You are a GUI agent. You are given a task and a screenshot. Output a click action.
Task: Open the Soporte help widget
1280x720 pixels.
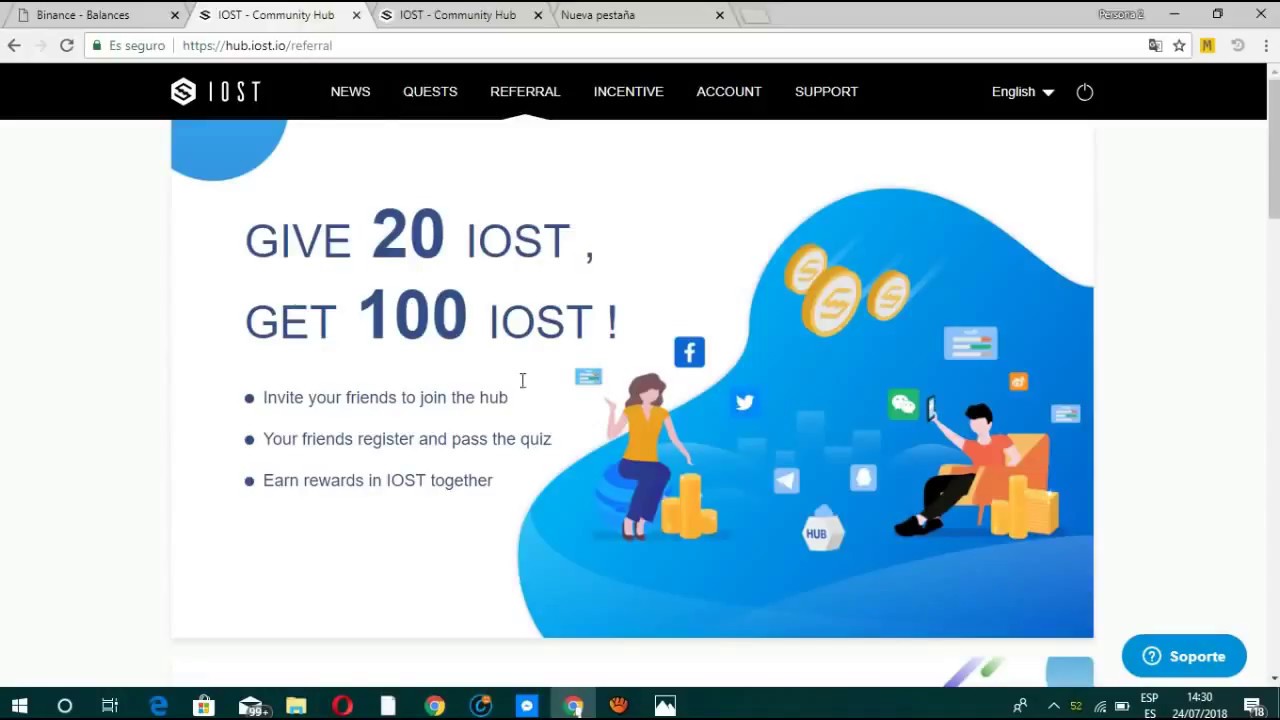pyautogui.click(x=1184, y=656)
